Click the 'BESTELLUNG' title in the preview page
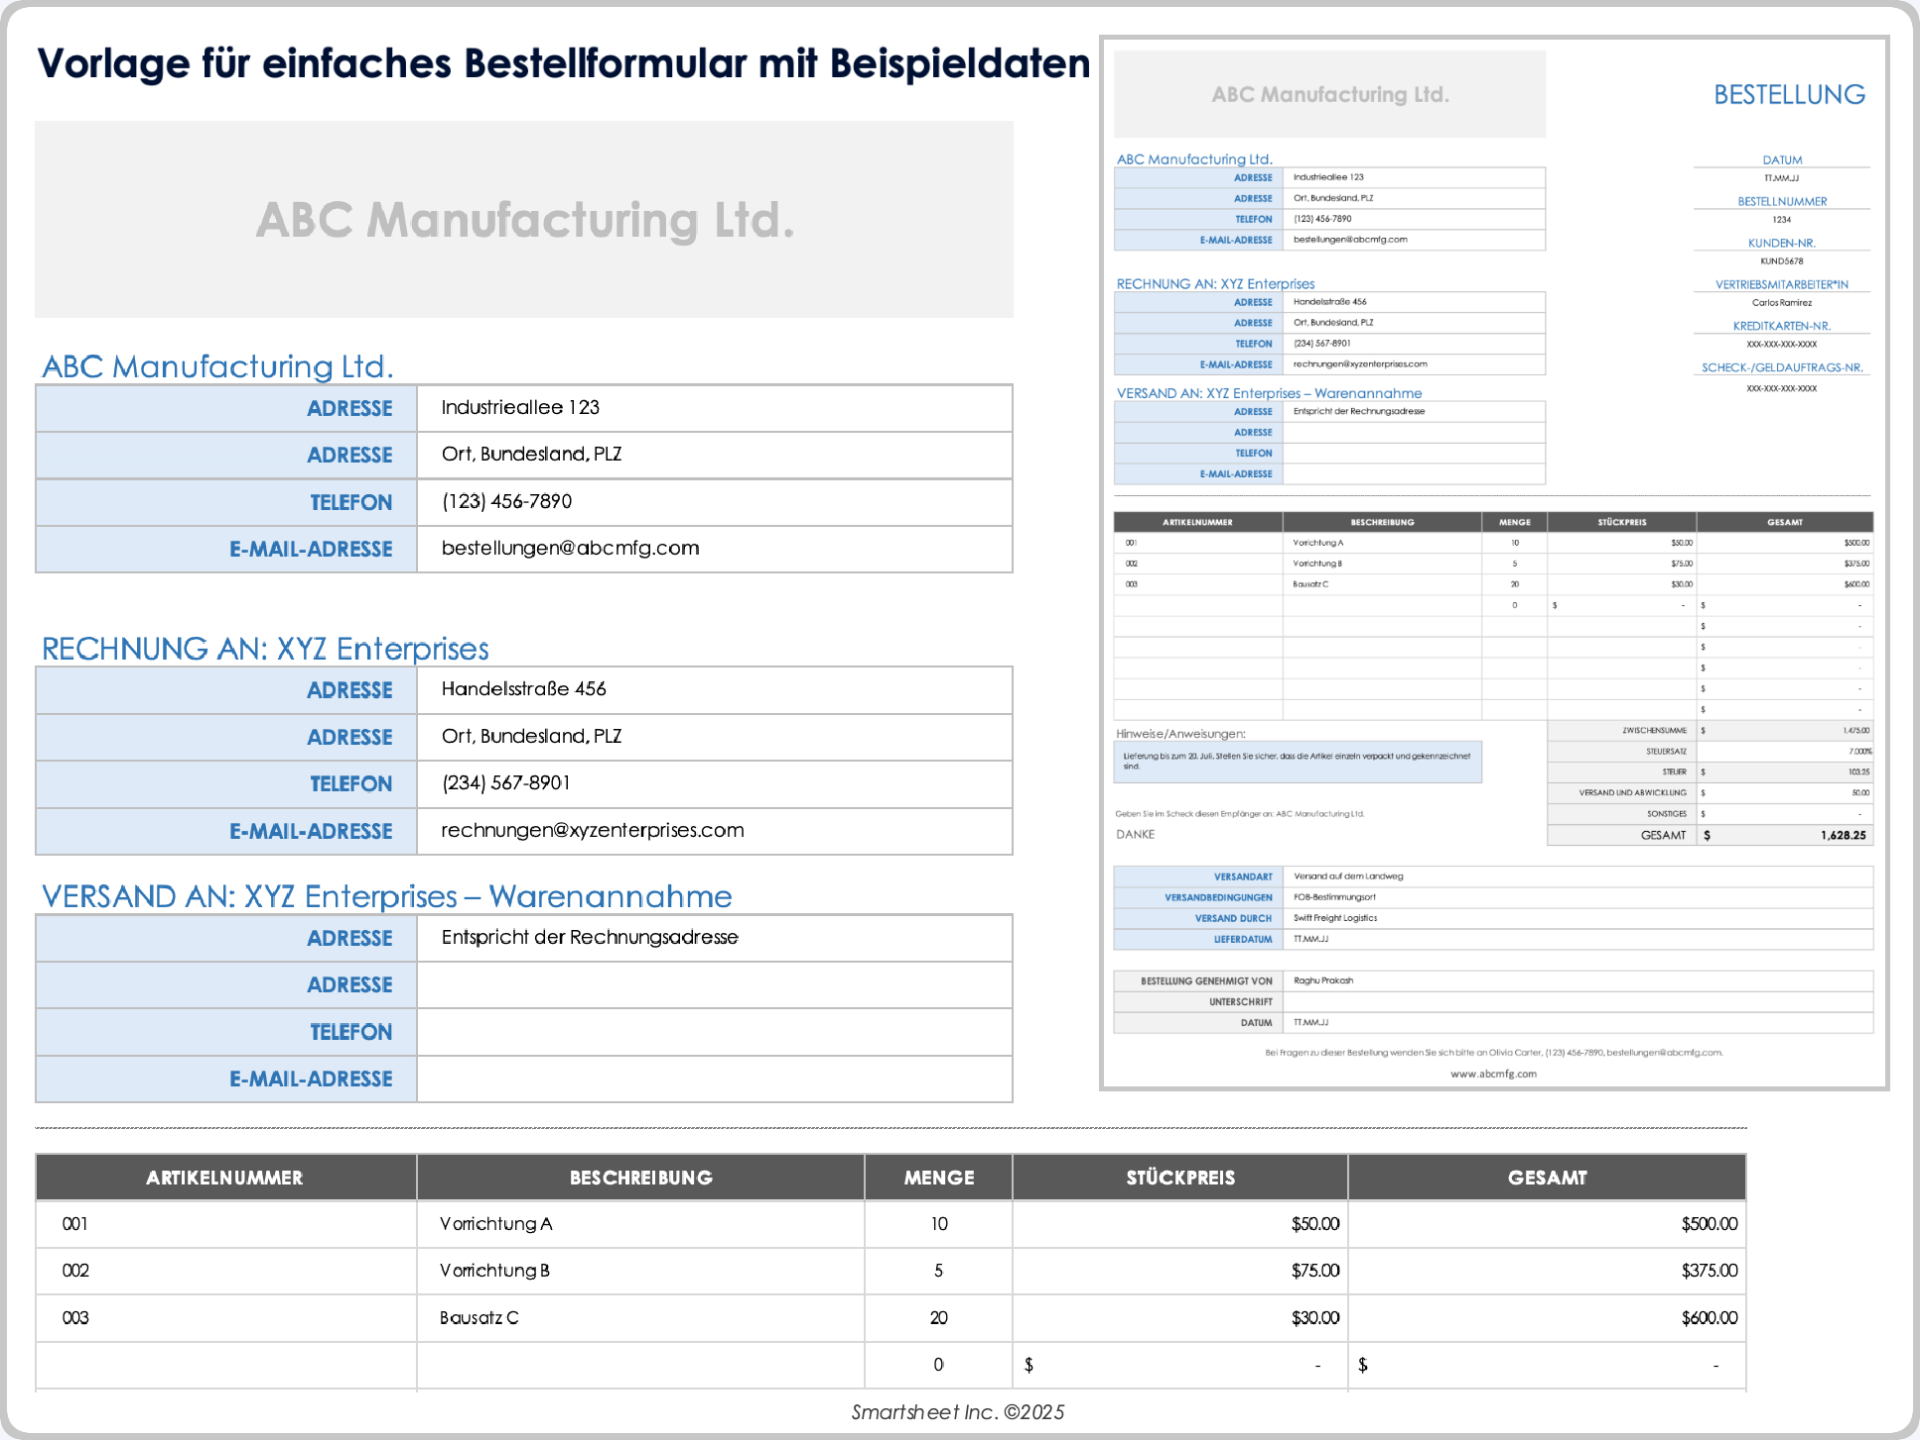 [1789, 95]
